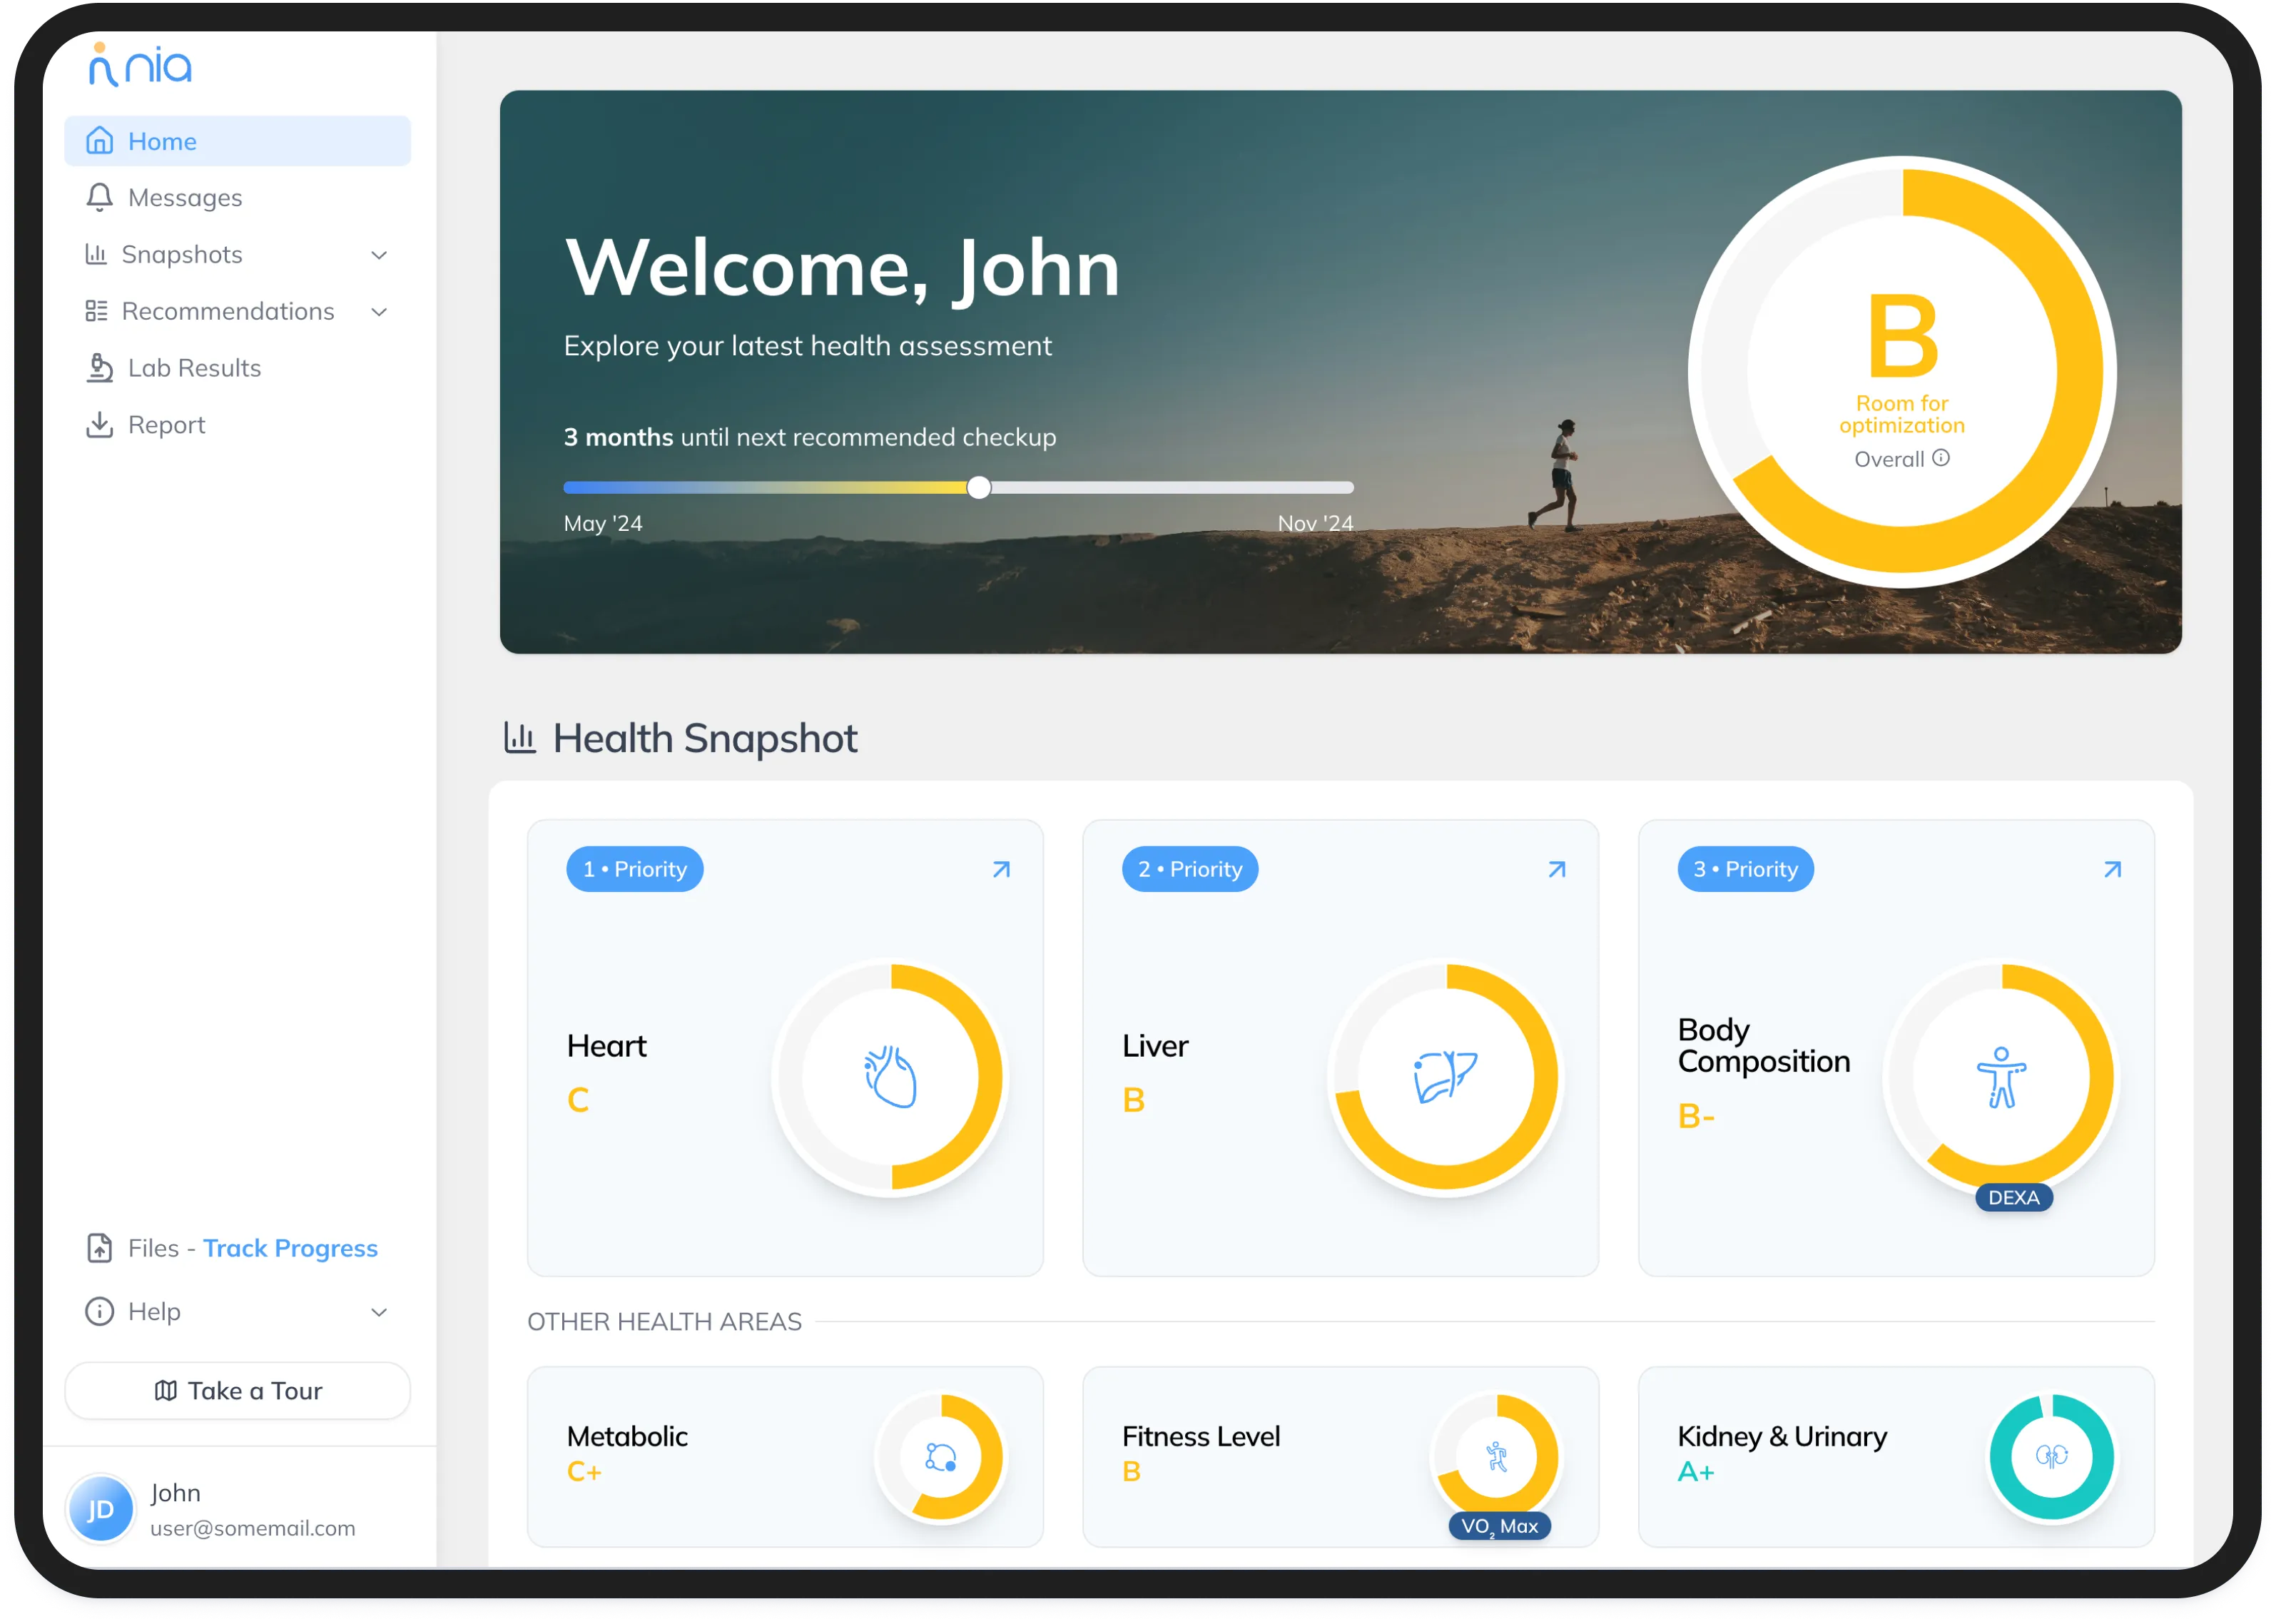Open Liver card arrow icon

(1557, 870)
